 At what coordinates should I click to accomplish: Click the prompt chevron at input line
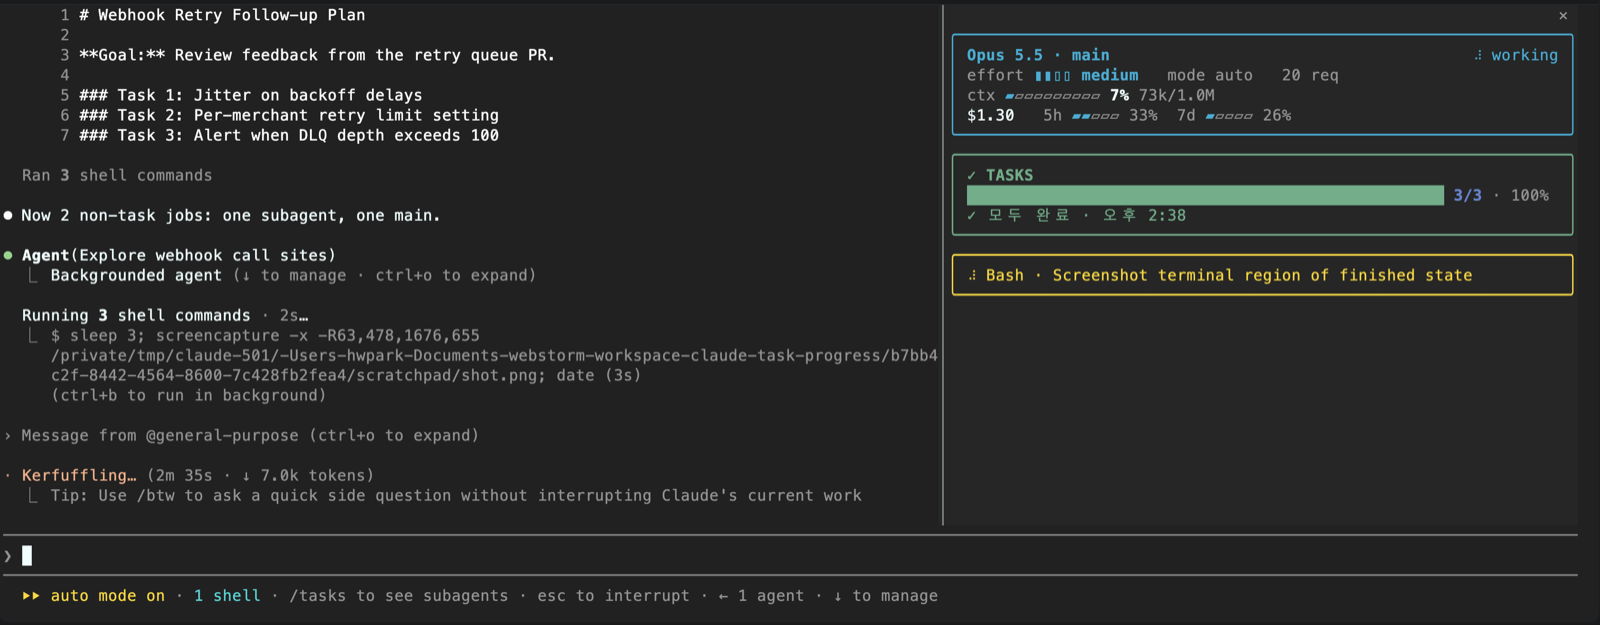click(x=8, y=555)
